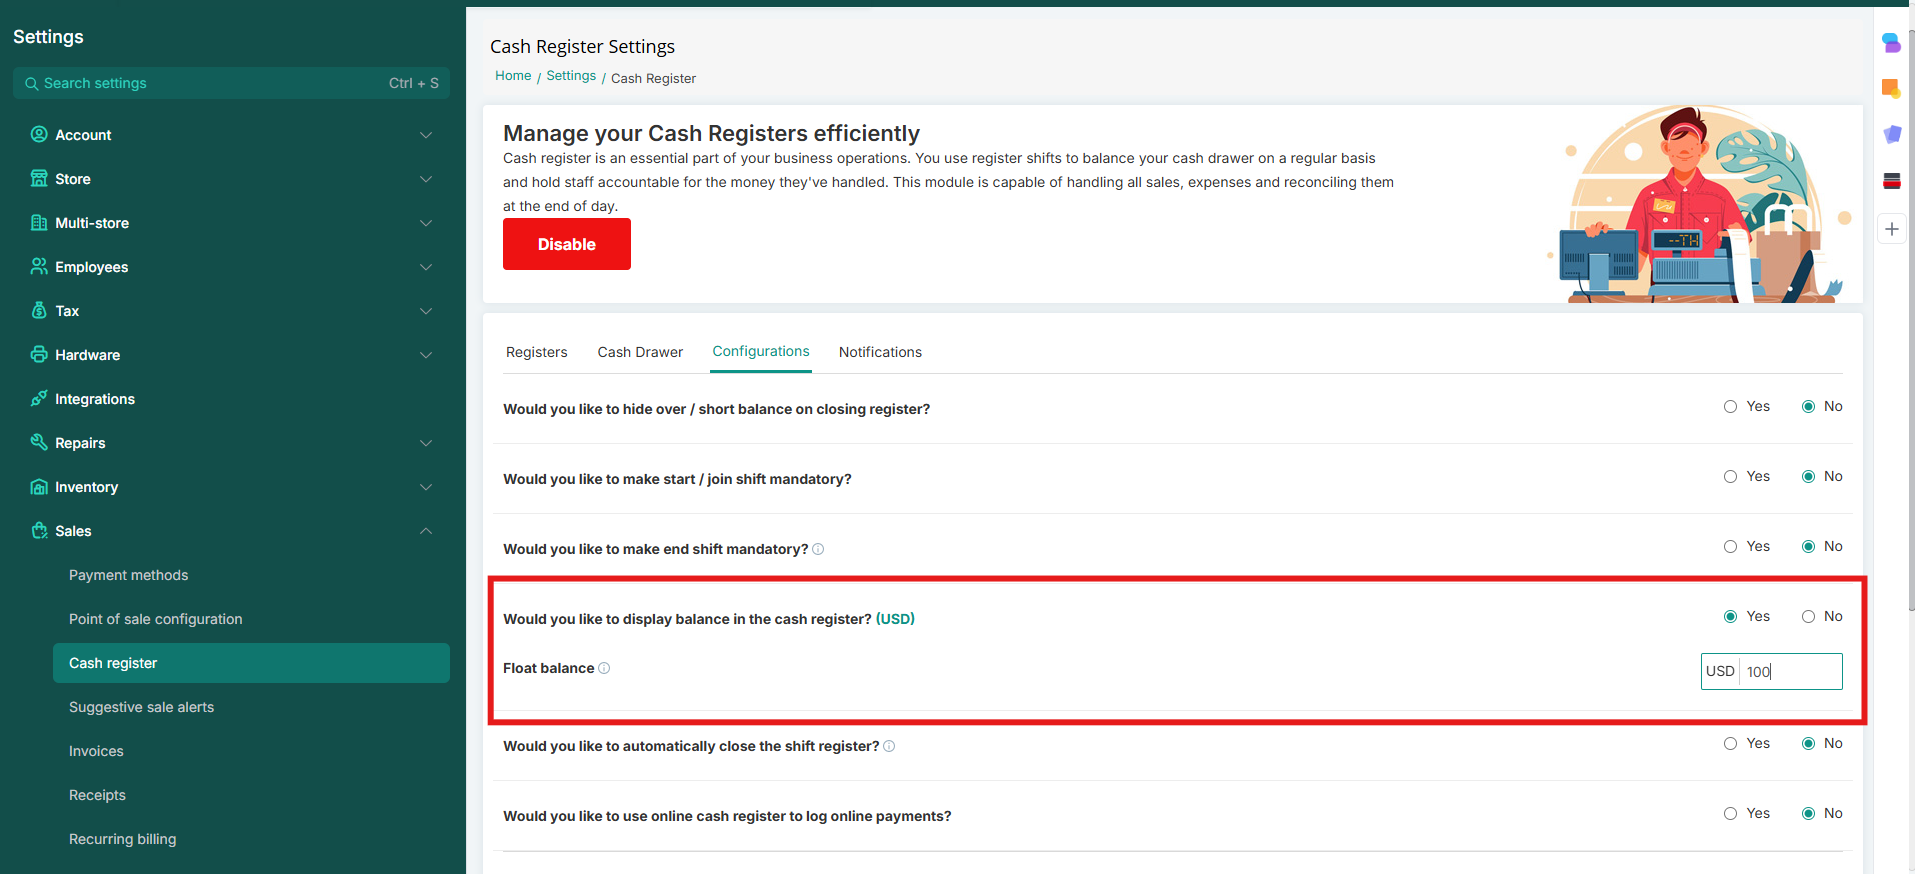This screenshot has height=874, width=1915.
Task: Click the Hardware printer icon
Action: [x=39, y=354]
